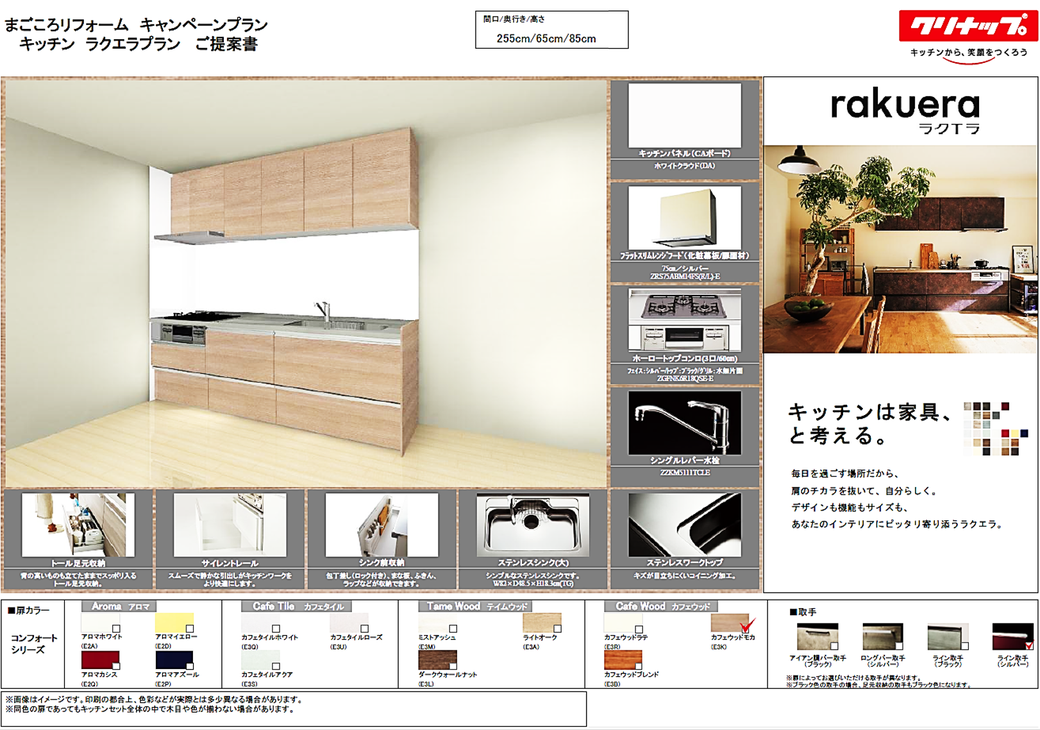
Task: Click the キッチンから、笑顔をつくろう tagline
Action: pos(969,52)
